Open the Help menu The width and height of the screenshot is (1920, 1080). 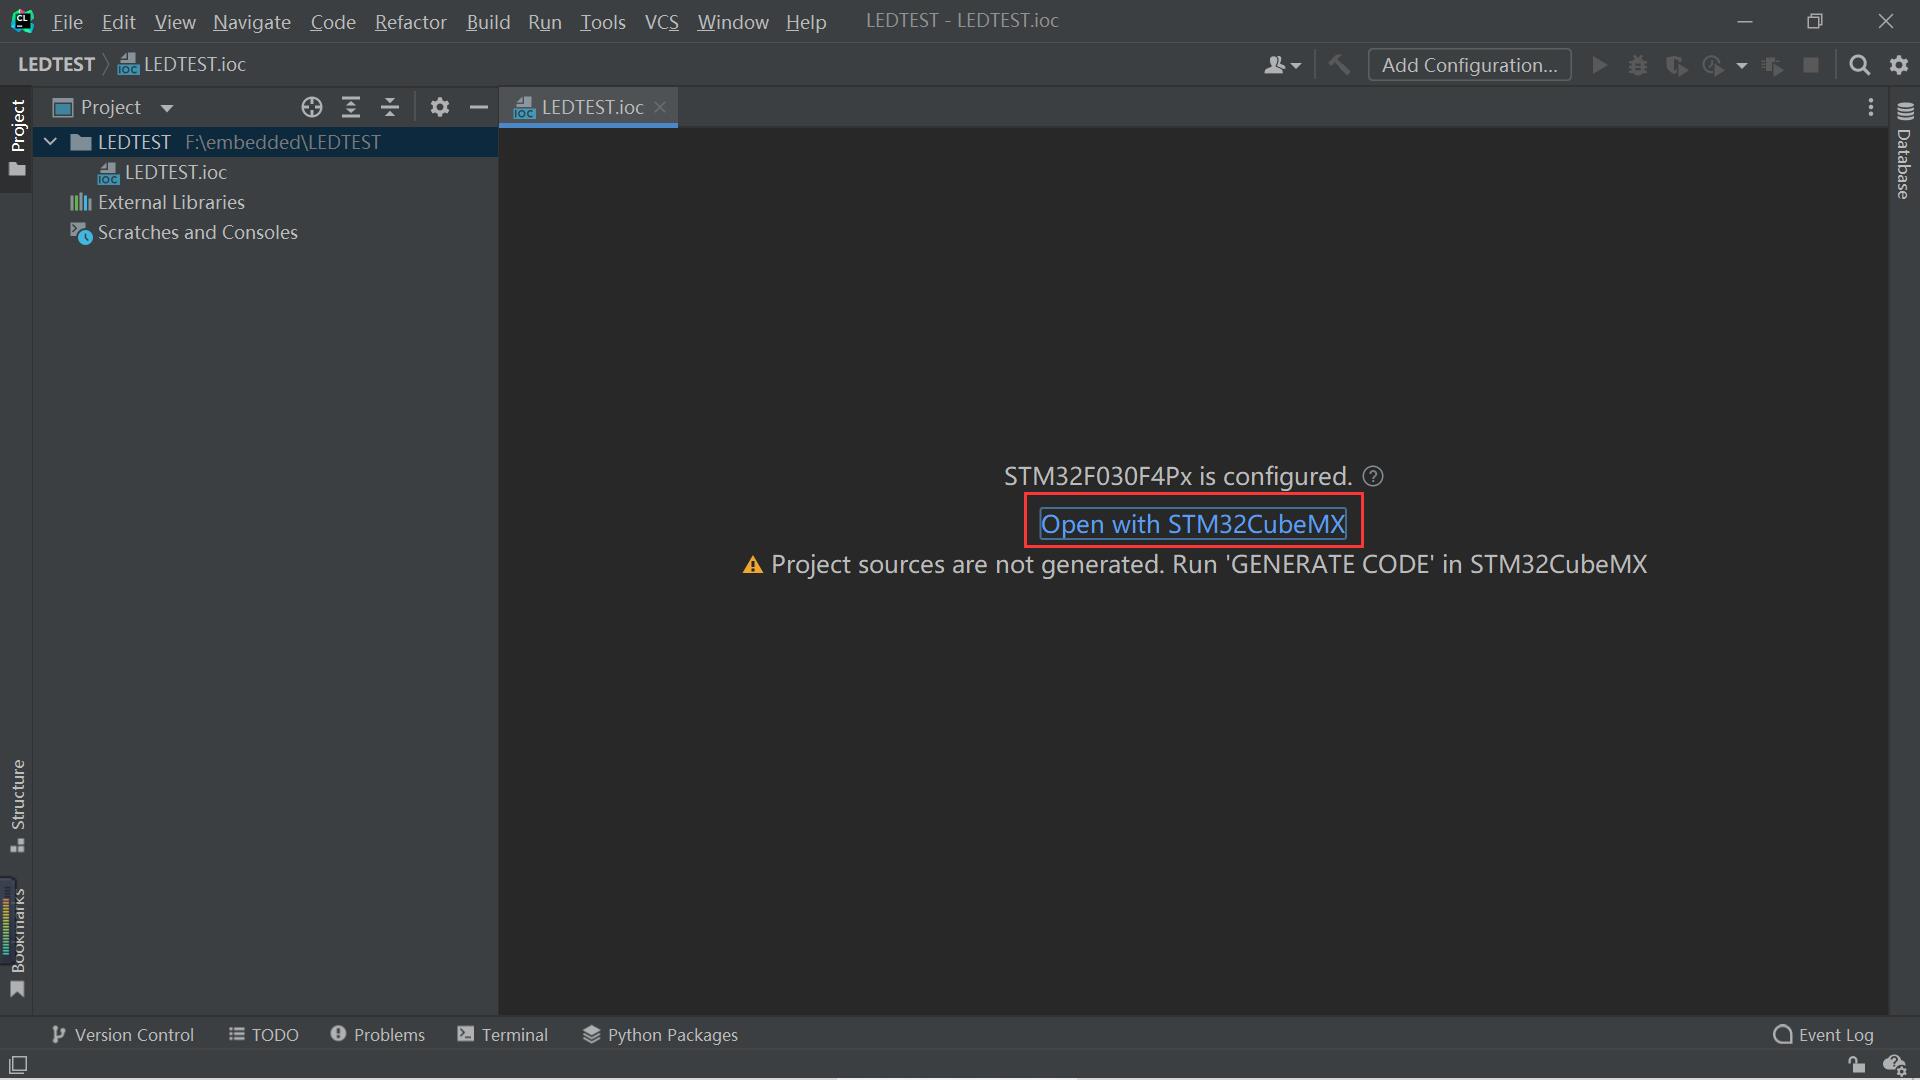pos(806,22)
